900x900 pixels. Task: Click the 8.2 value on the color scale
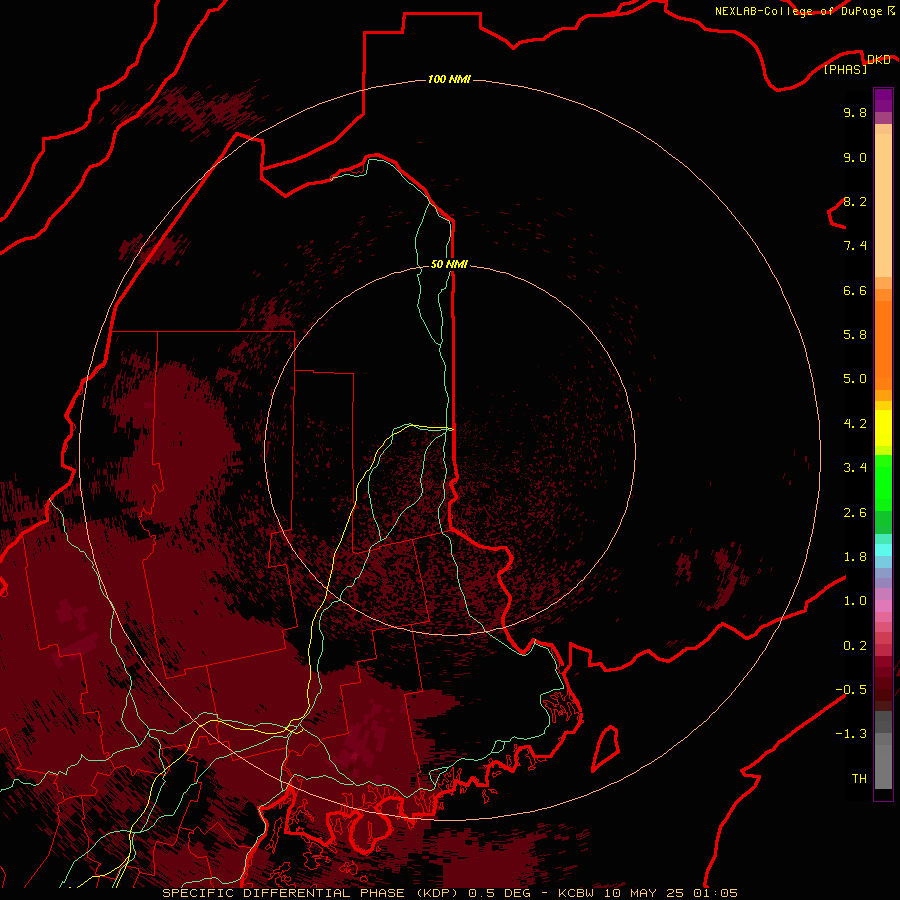(855, 201)
